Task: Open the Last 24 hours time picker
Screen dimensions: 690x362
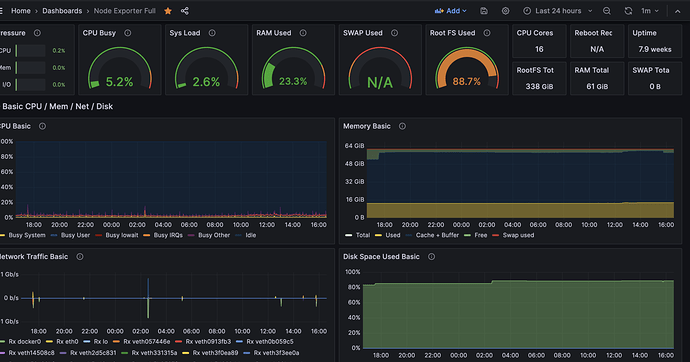Action: click(558, 11)
